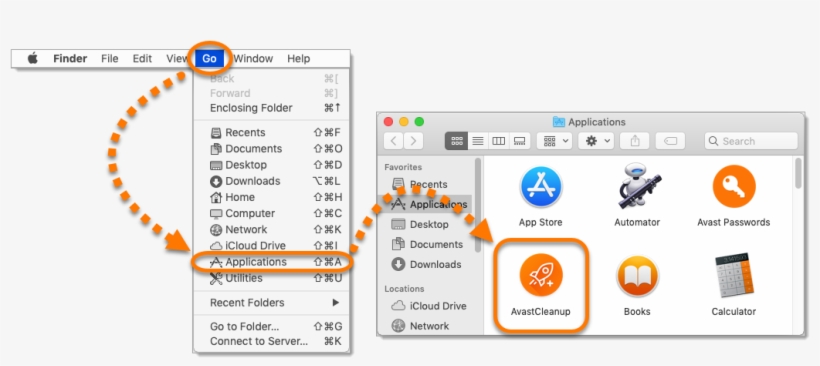Select Recents in Finder sidebar
This screenshot has width=820, height=366.
tap(426, 184)
